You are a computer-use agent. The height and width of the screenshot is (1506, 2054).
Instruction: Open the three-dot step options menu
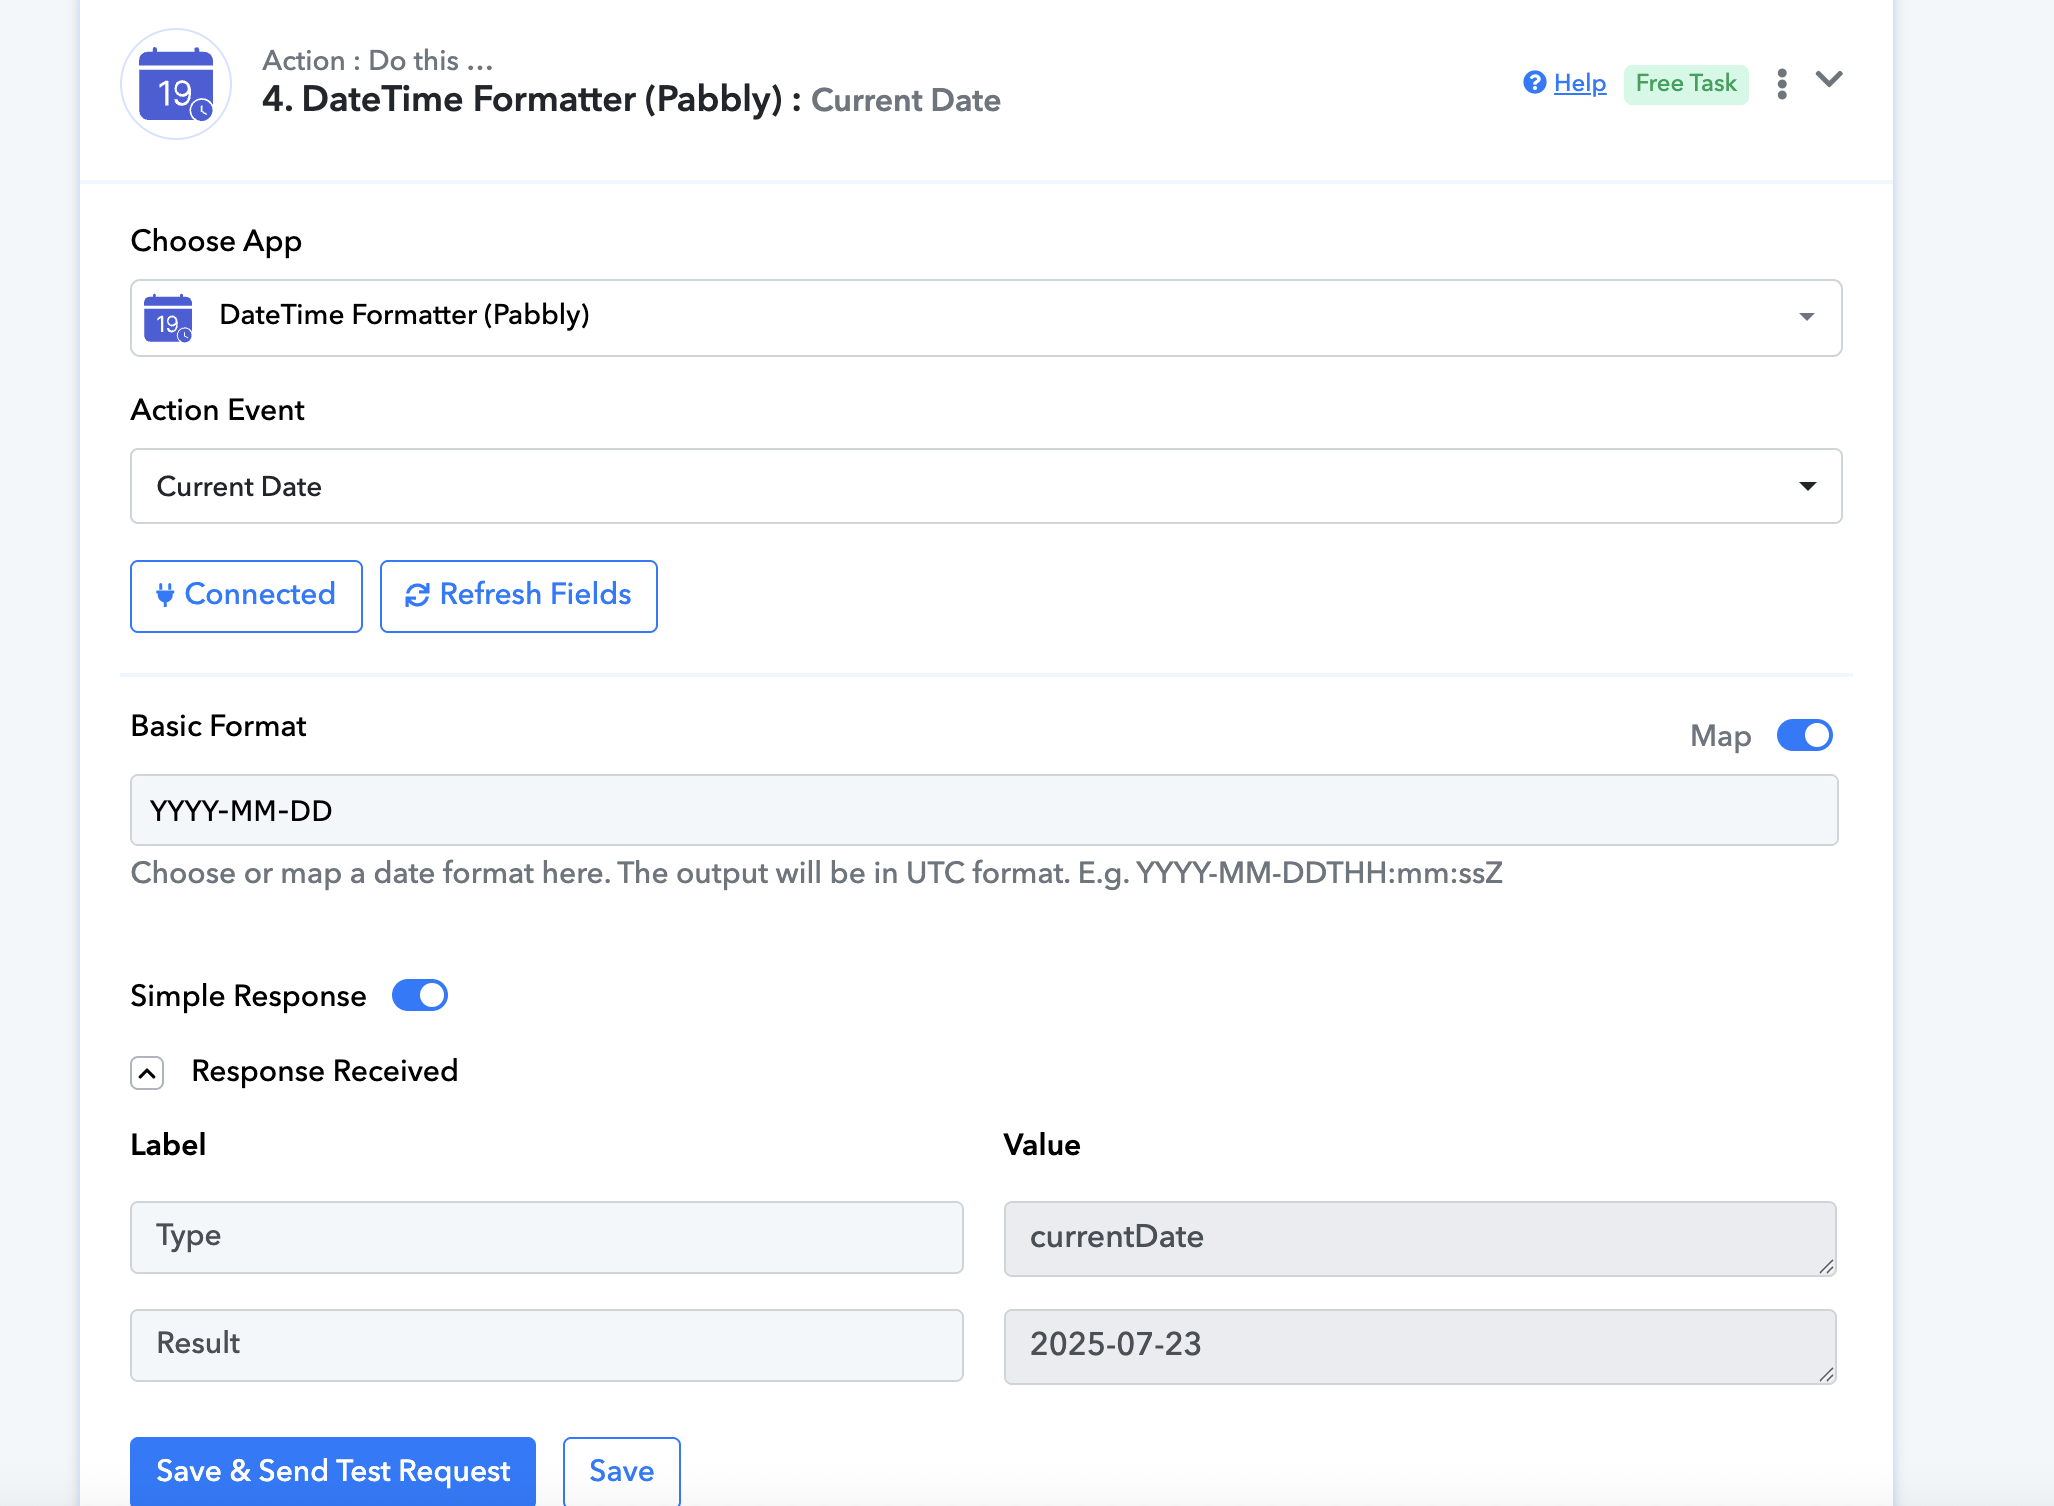point(1782,84)
